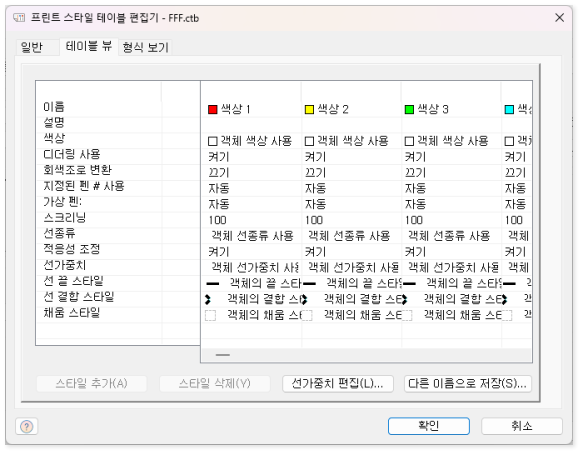Screen dimensions: 582x454
Task: Click the 채움 스타일 row label
Action: (x=72, y=313)
